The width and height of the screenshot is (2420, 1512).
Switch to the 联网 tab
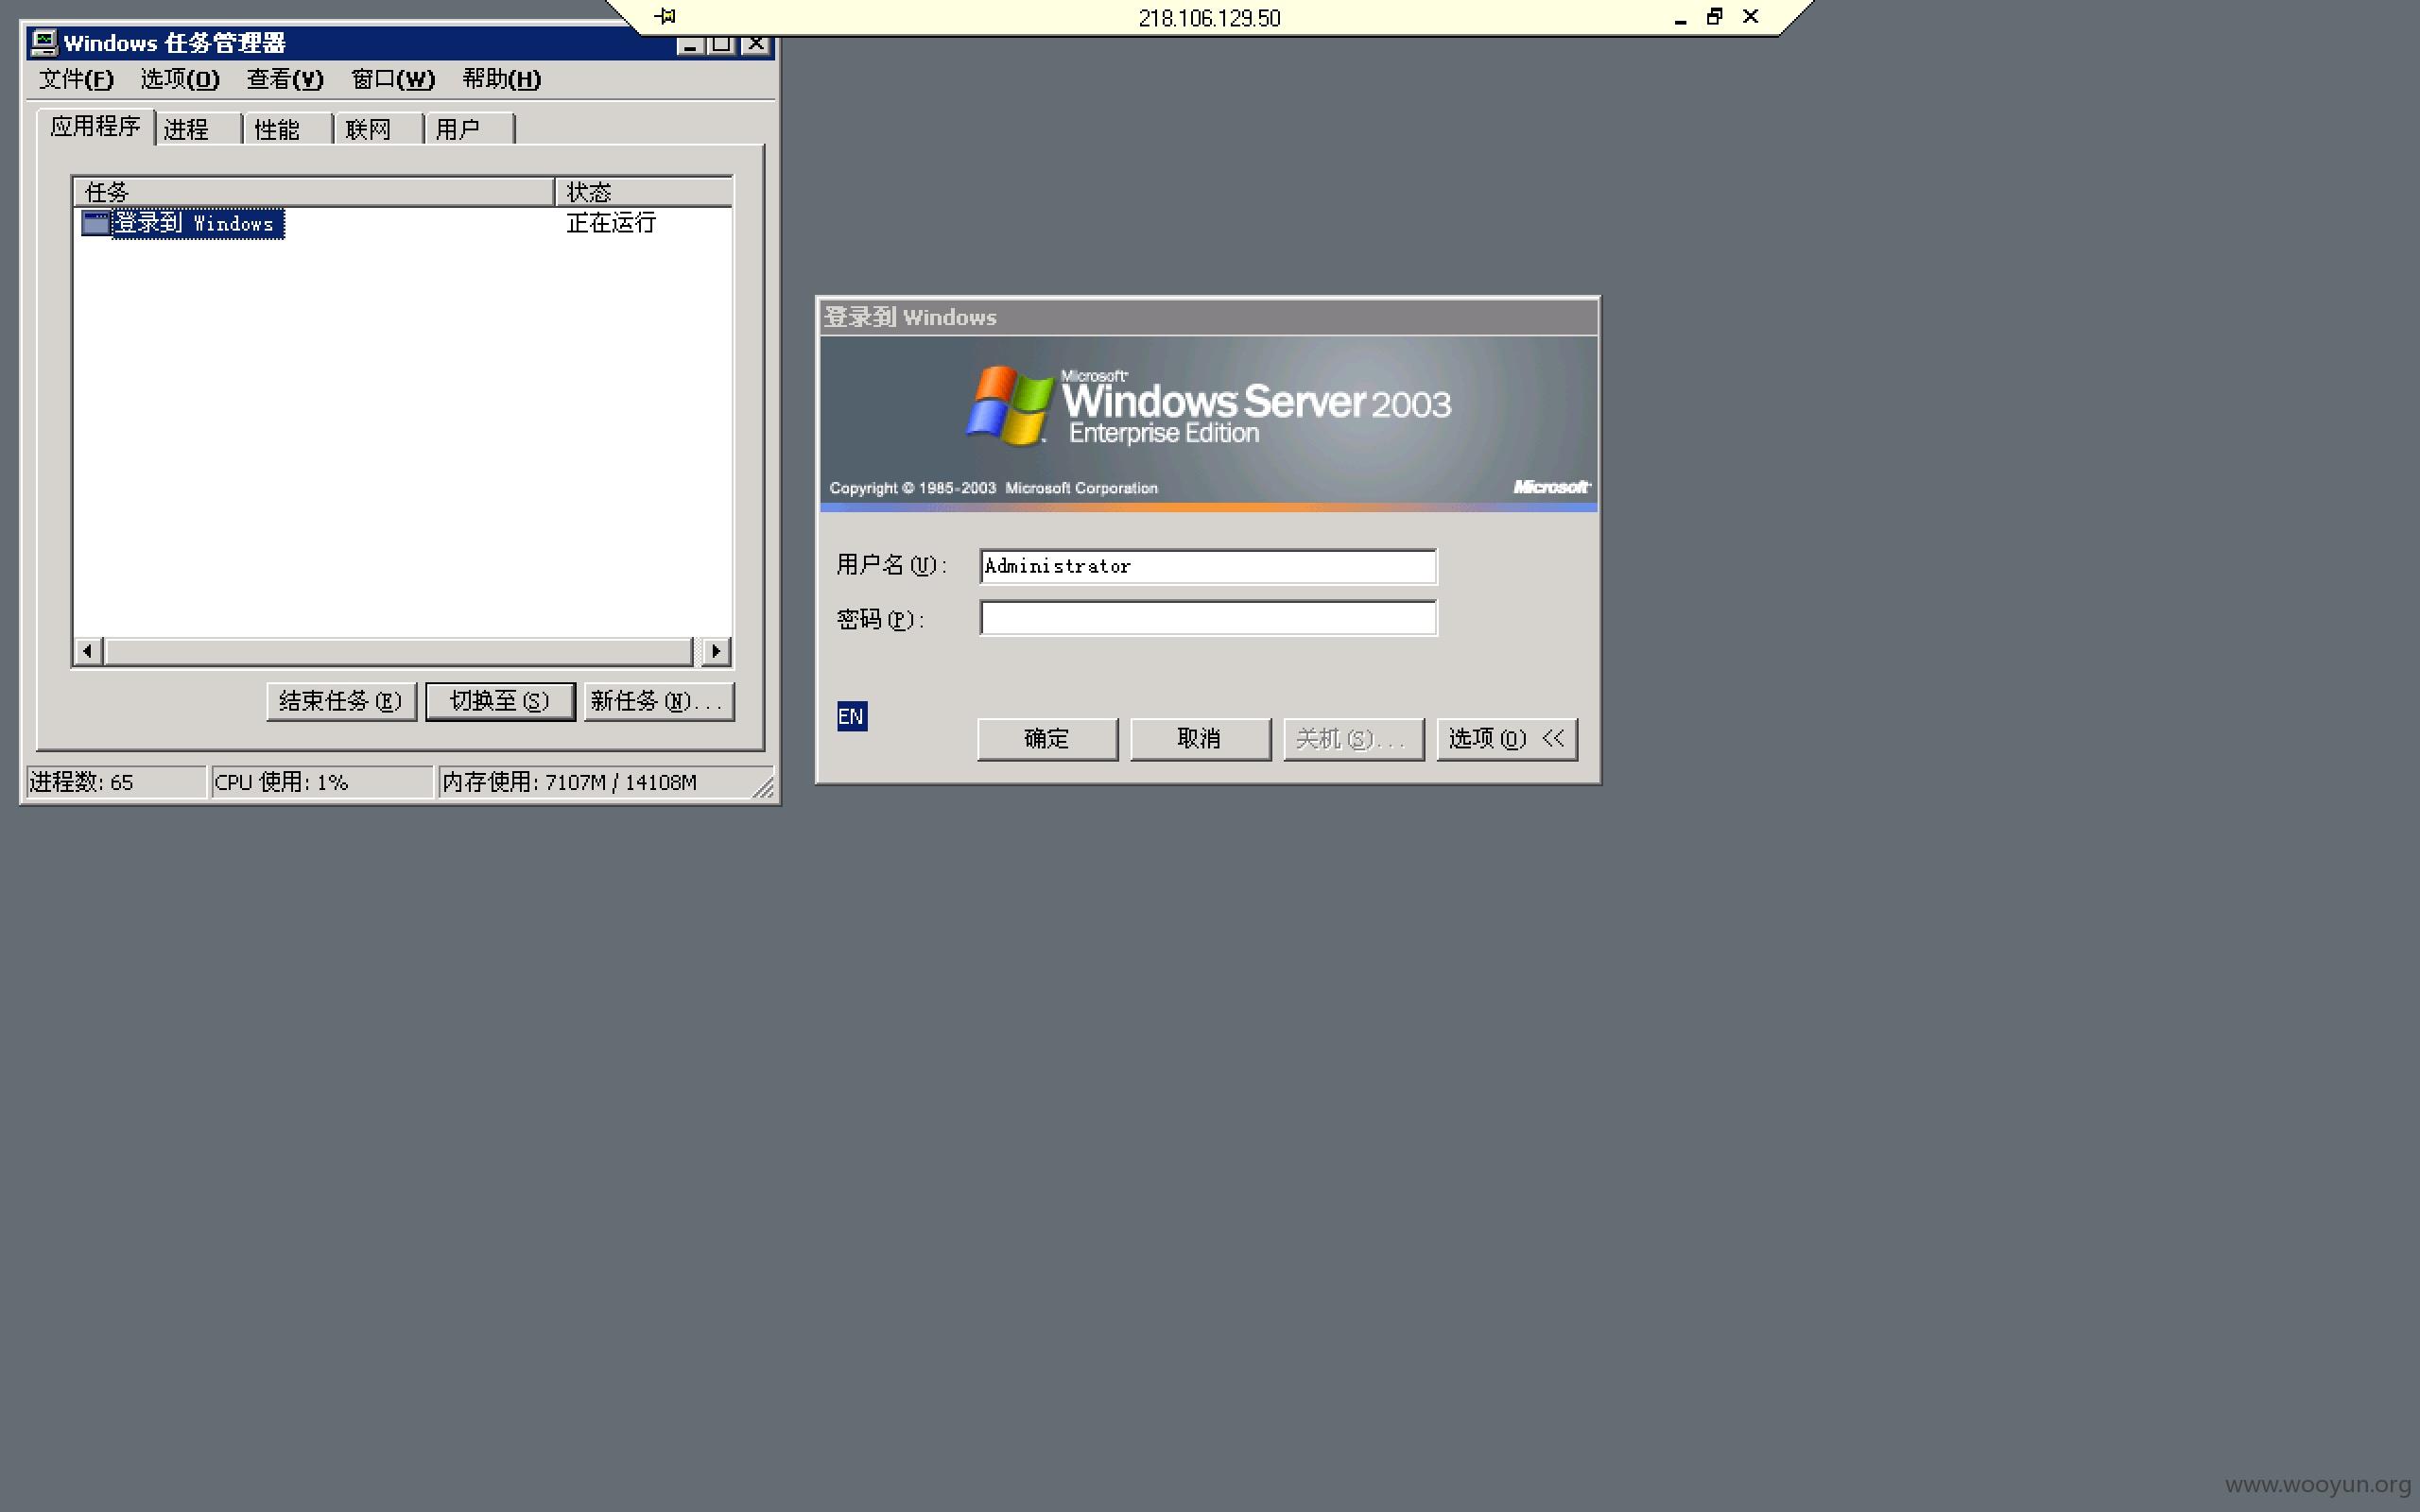point(379,130)
